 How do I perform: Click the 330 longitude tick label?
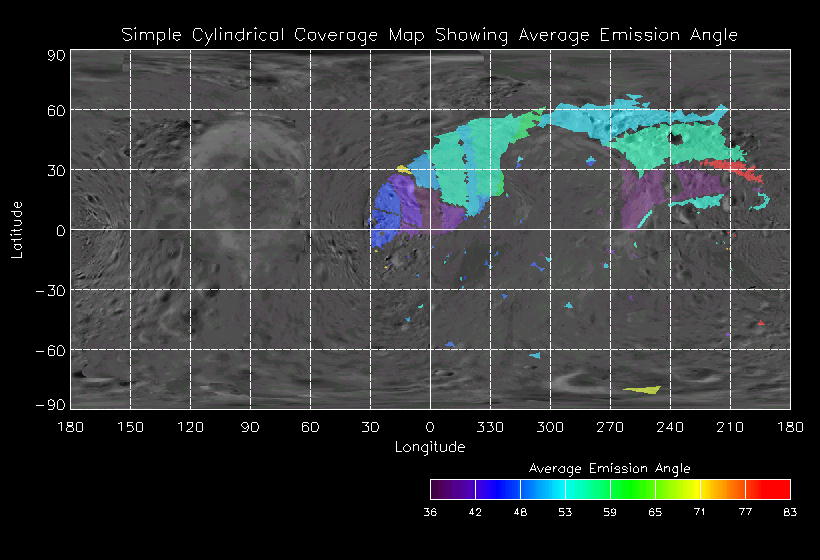[x=490, y=427]
